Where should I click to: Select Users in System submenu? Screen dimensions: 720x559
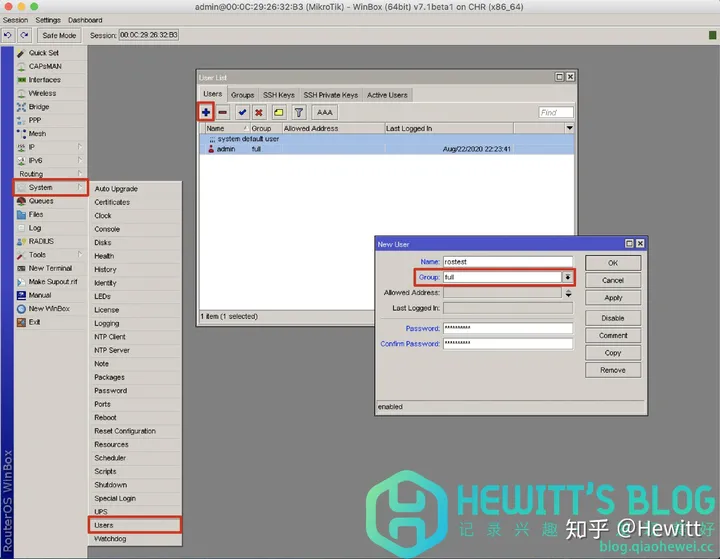click(135, 525)
